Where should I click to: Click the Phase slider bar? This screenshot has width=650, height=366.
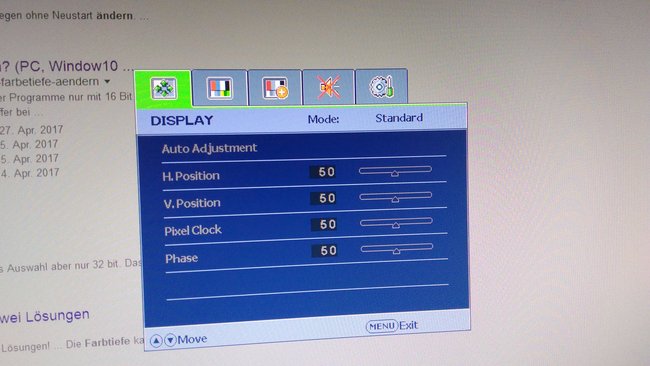(x=397, y=249)
